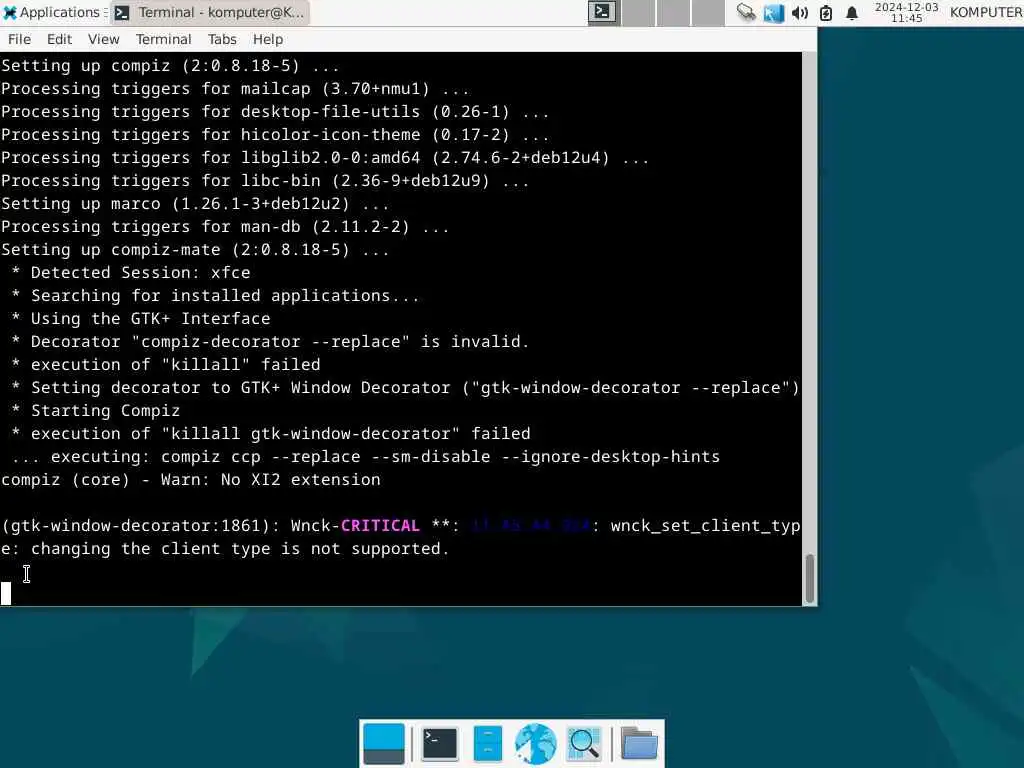Click the blue cursor tray icon
Screen dimensions: 1024x768
coord(773,12)
